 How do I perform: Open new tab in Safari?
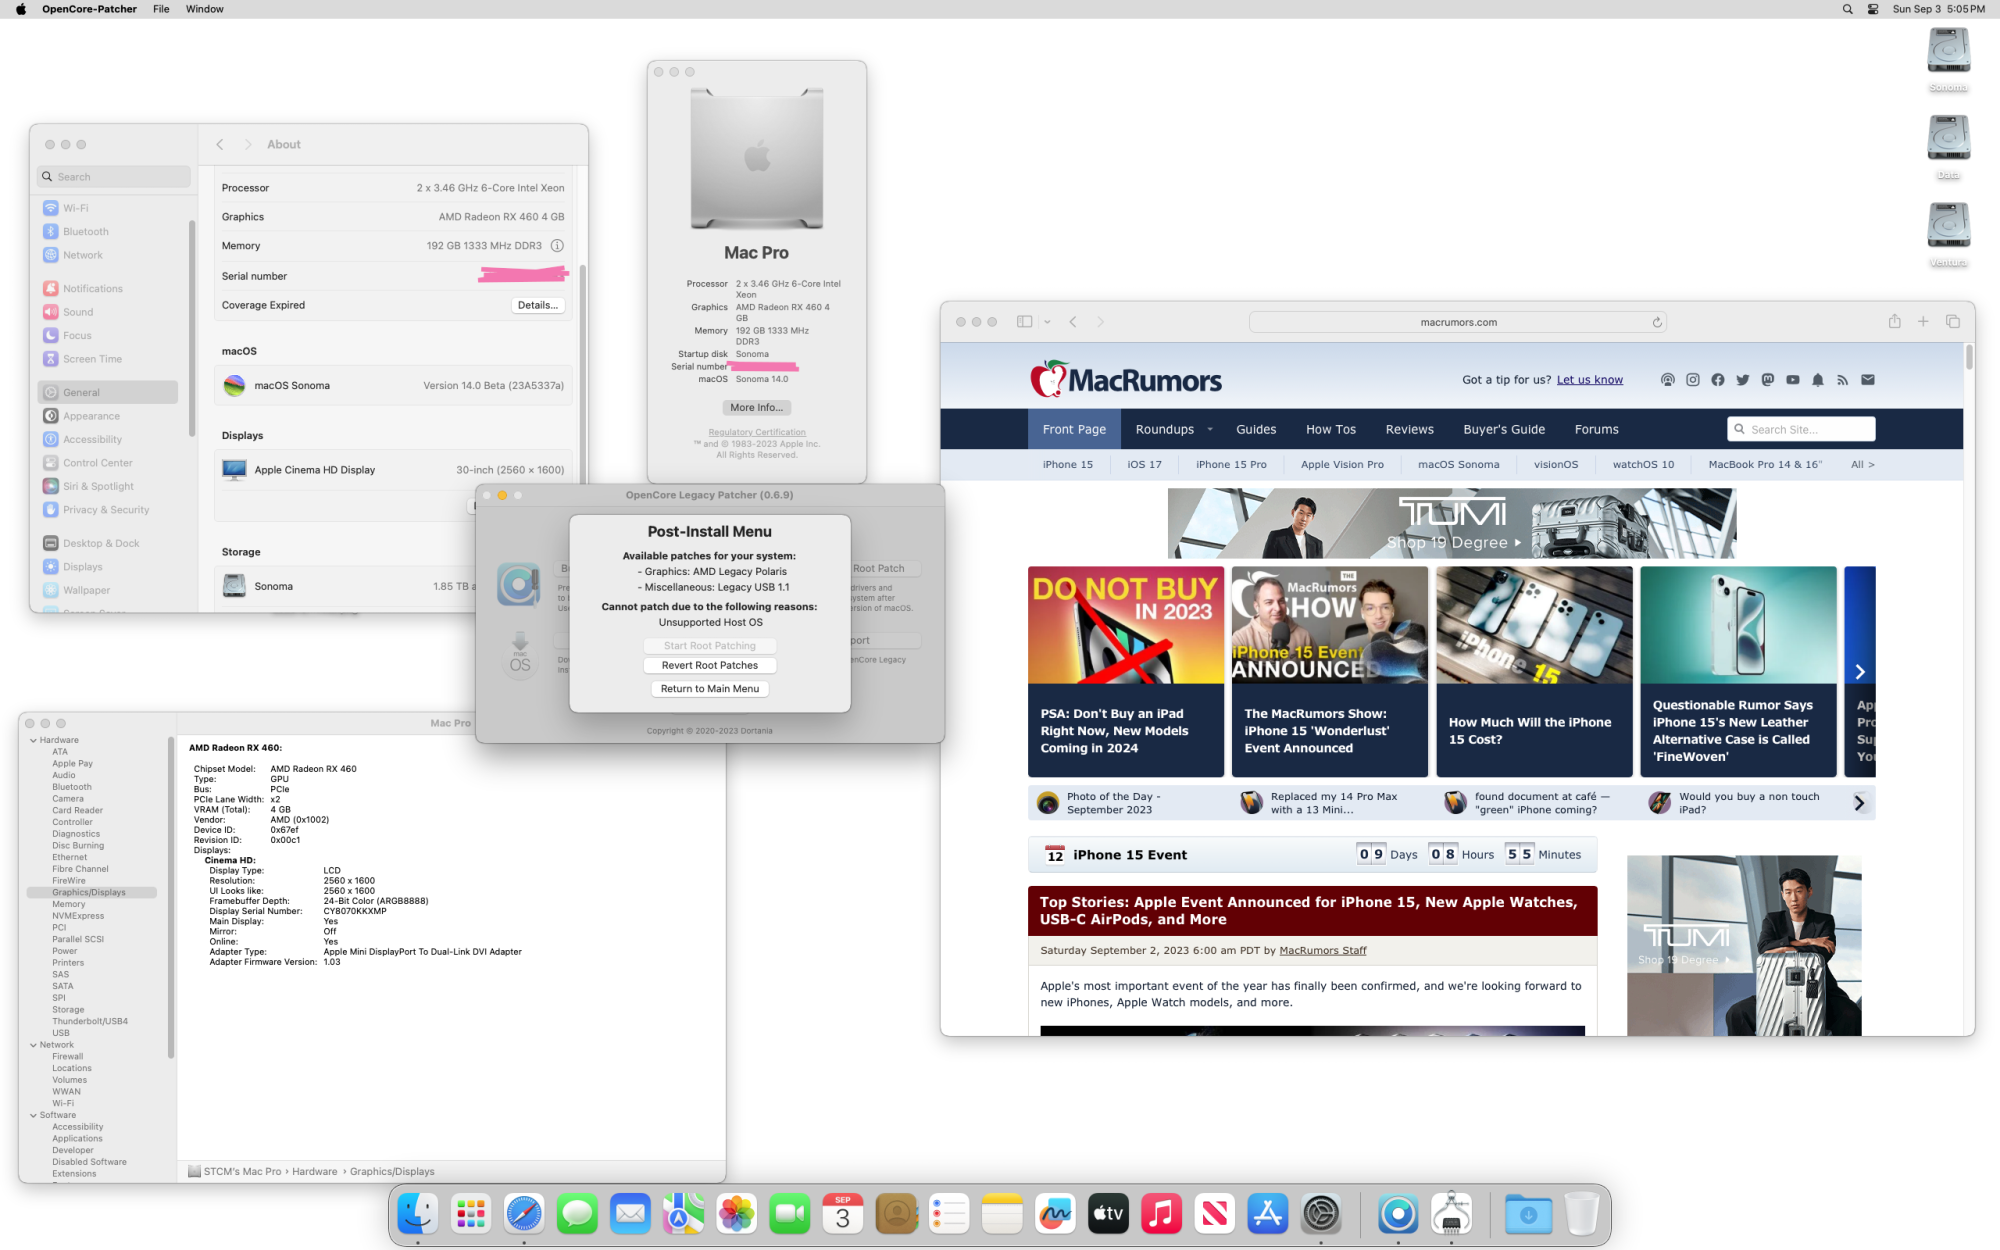tap(1923, 322)
